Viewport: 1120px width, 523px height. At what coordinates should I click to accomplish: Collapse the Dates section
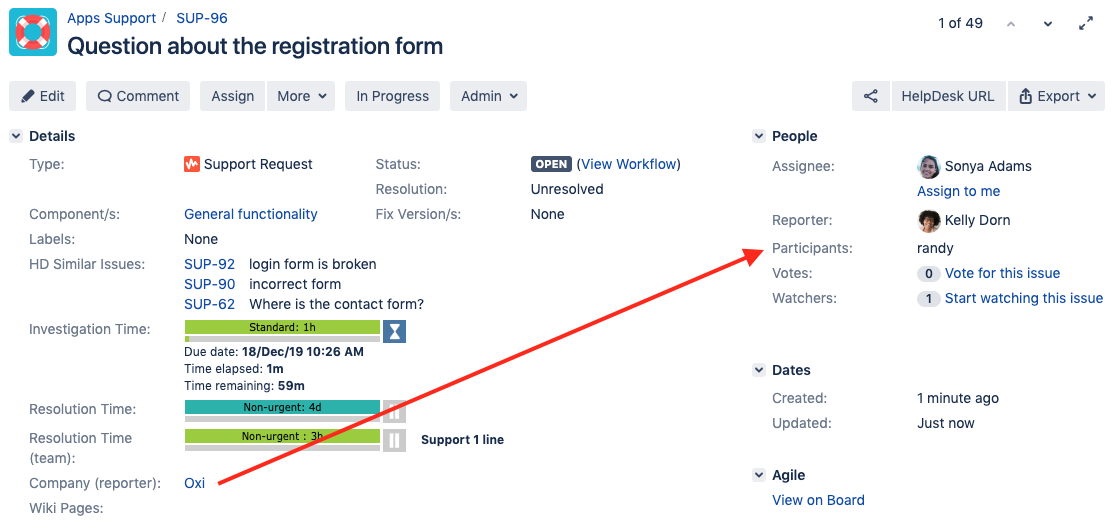[x=759, y=370]
